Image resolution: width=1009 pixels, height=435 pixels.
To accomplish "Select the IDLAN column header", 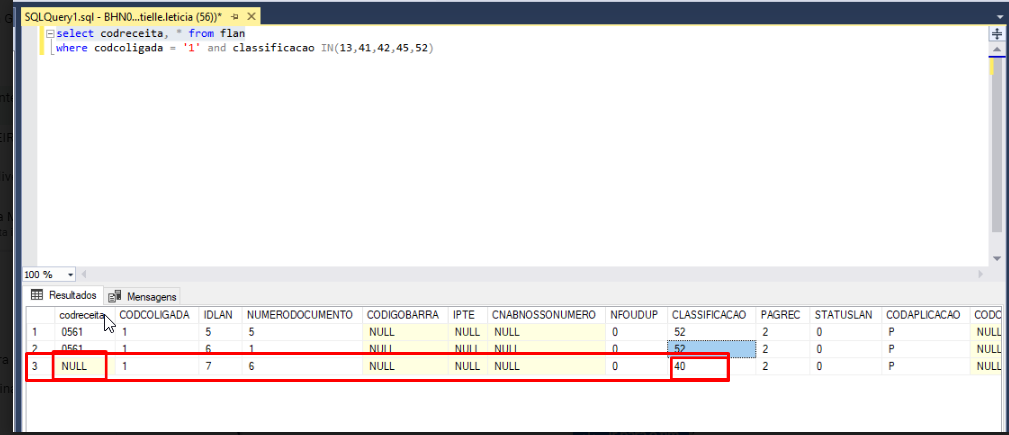I will 221,315.
